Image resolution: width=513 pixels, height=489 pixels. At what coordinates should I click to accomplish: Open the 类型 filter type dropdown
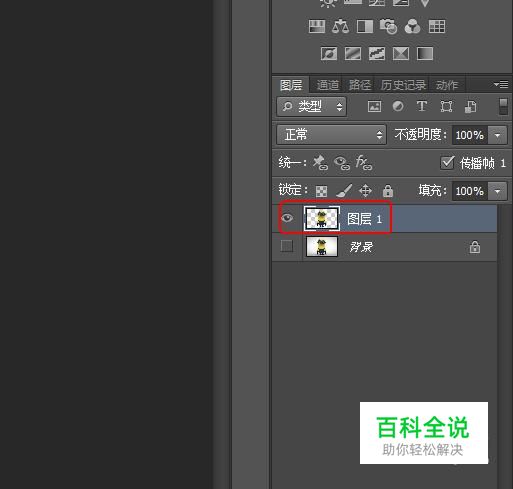point(311,107)
